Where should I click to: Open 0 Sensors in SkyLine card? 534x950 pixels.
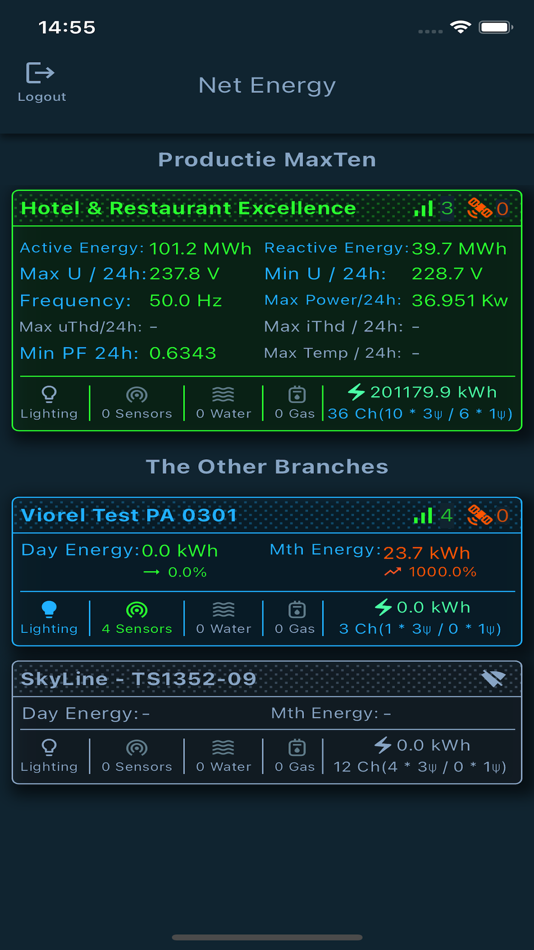[x=136, y=756]
